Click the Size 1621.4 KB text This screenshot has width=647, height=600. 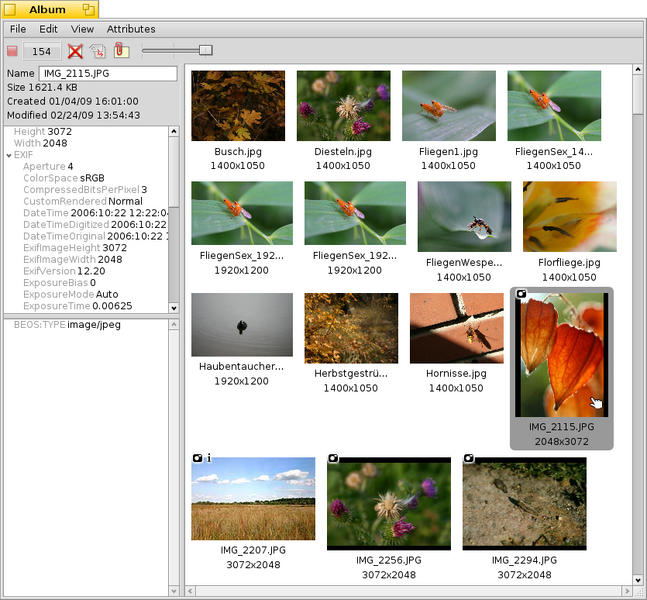tap(42, 87)
